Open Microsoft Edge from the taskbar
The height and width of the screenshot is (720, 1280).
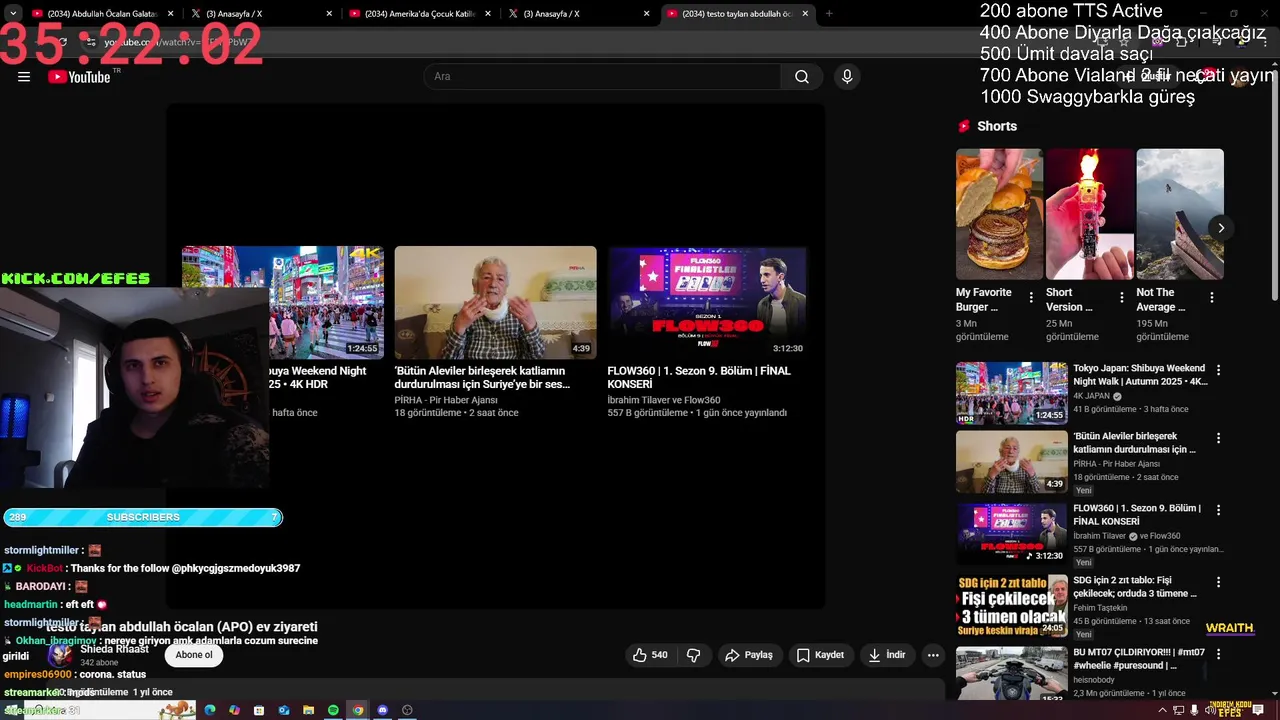tap(210, 710)
